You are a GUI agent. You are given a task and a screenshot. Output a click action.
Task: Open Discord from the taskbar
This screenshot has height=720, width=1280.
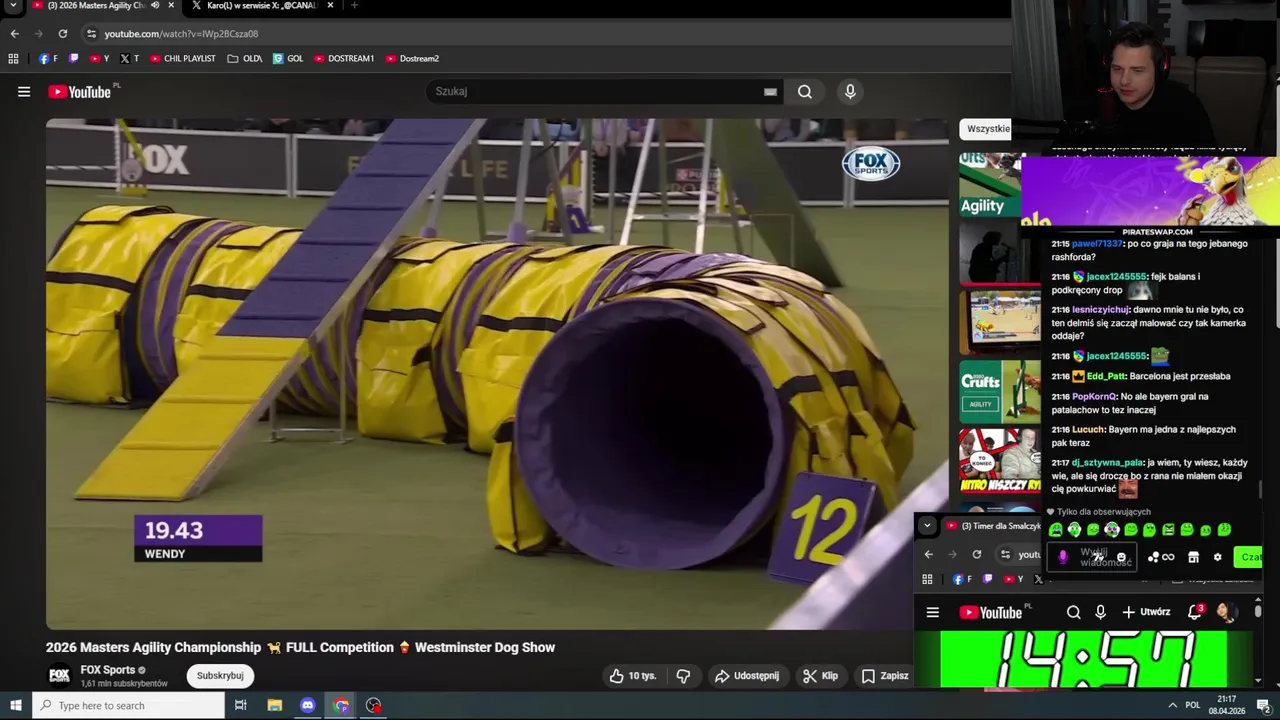click(308, 706)
